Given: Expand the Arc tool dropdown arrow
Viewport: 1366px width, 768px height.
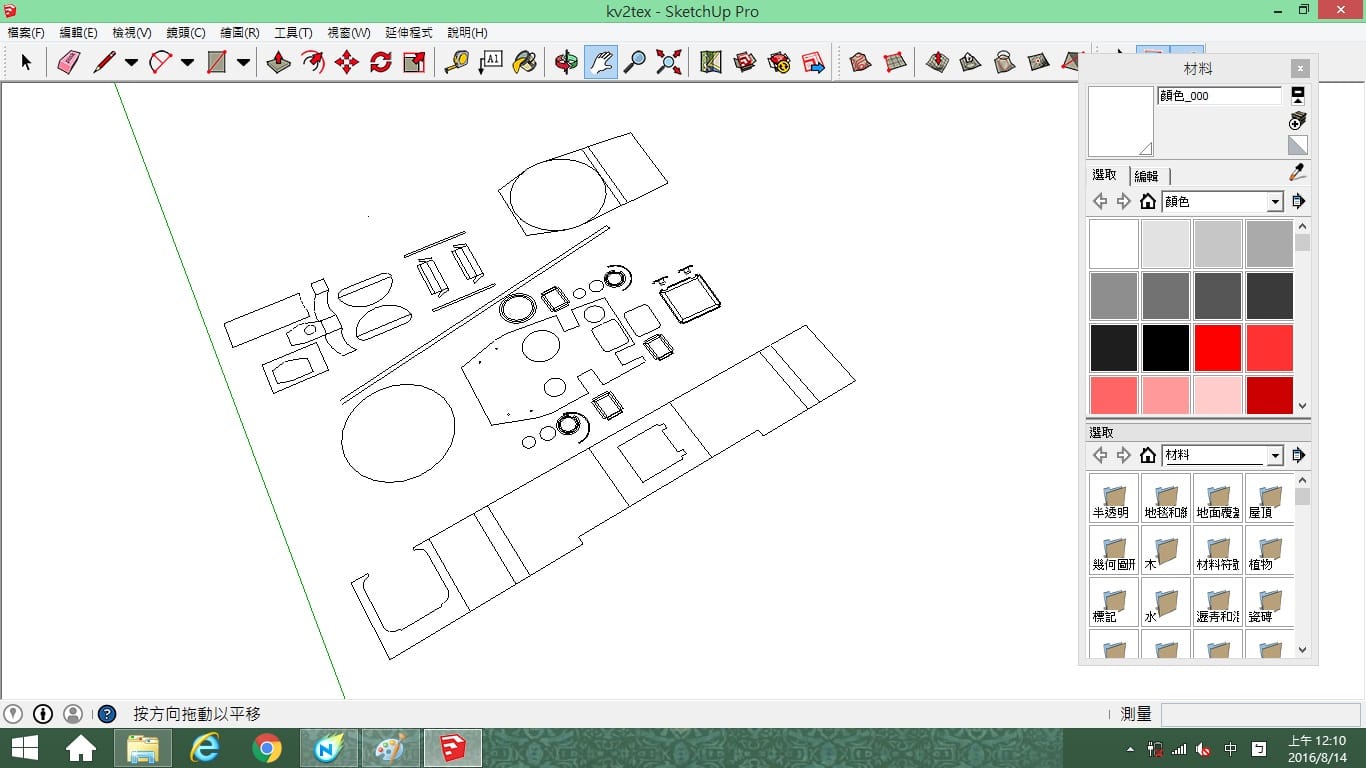Looking at the screenshot, I should (x=187, y=62).
